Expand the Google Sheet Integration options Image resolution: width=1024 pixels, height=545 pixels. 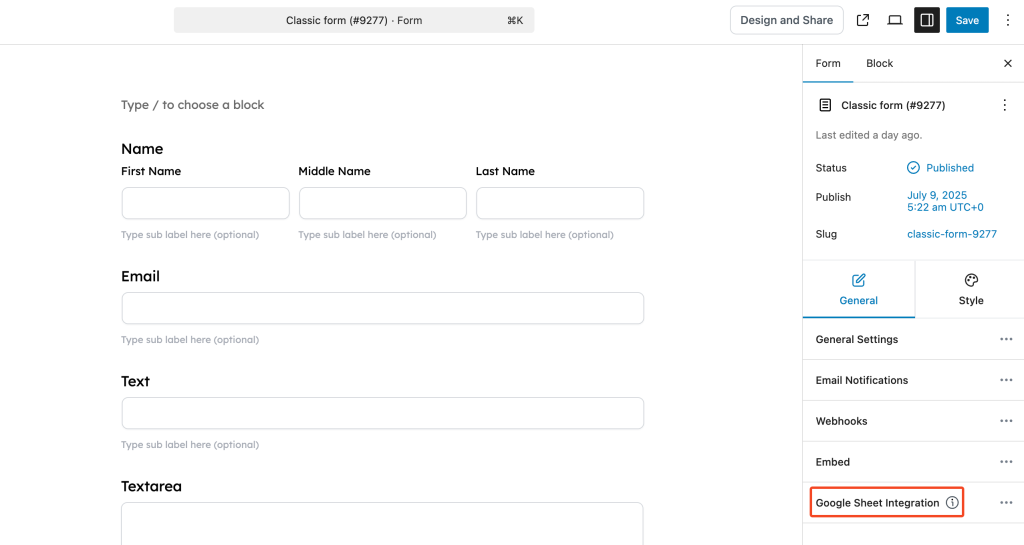(x=1006, y=503)
